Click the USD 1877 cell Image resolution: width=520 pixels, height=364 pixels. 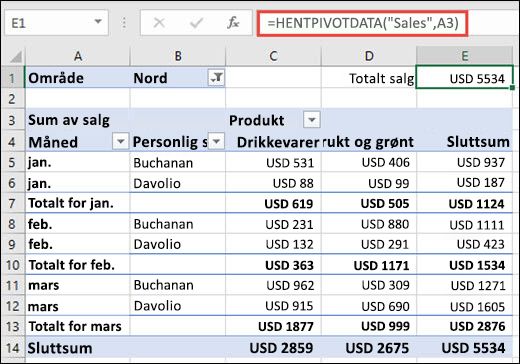click(x=273, y=326)
